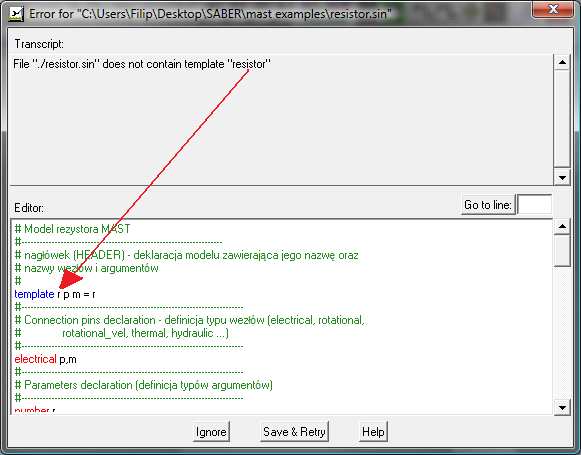Click the '# nazwy wezlow i argumentow' comment

86,268
